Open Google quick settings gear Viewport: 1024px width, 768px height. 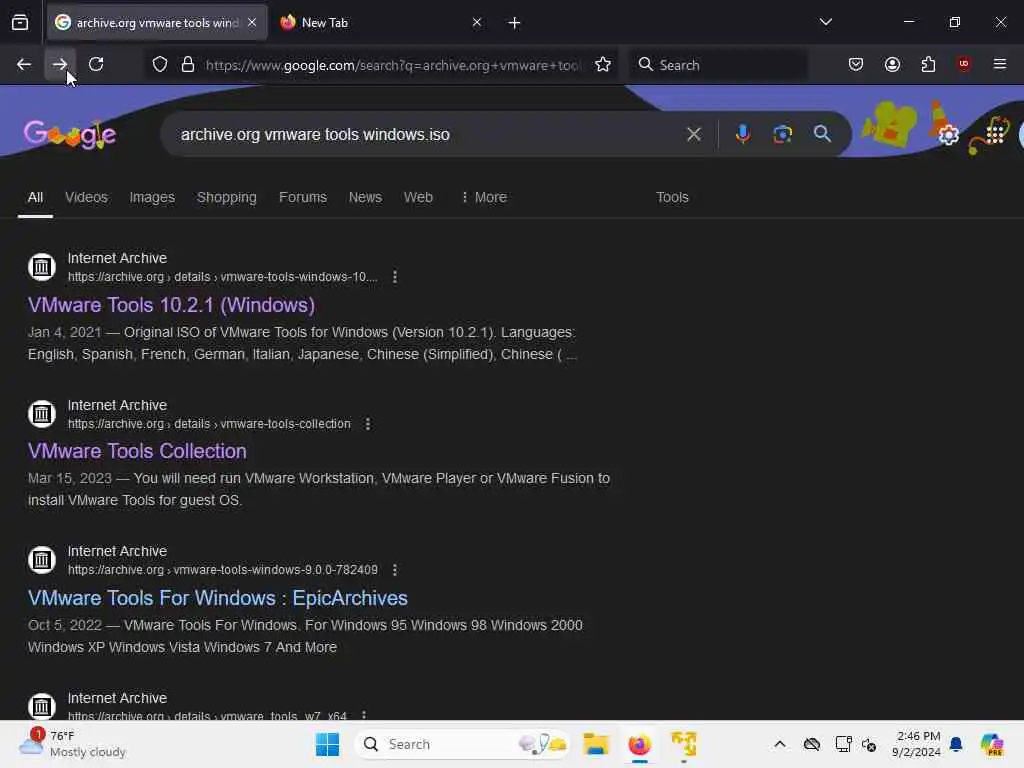tap(948, 135)
